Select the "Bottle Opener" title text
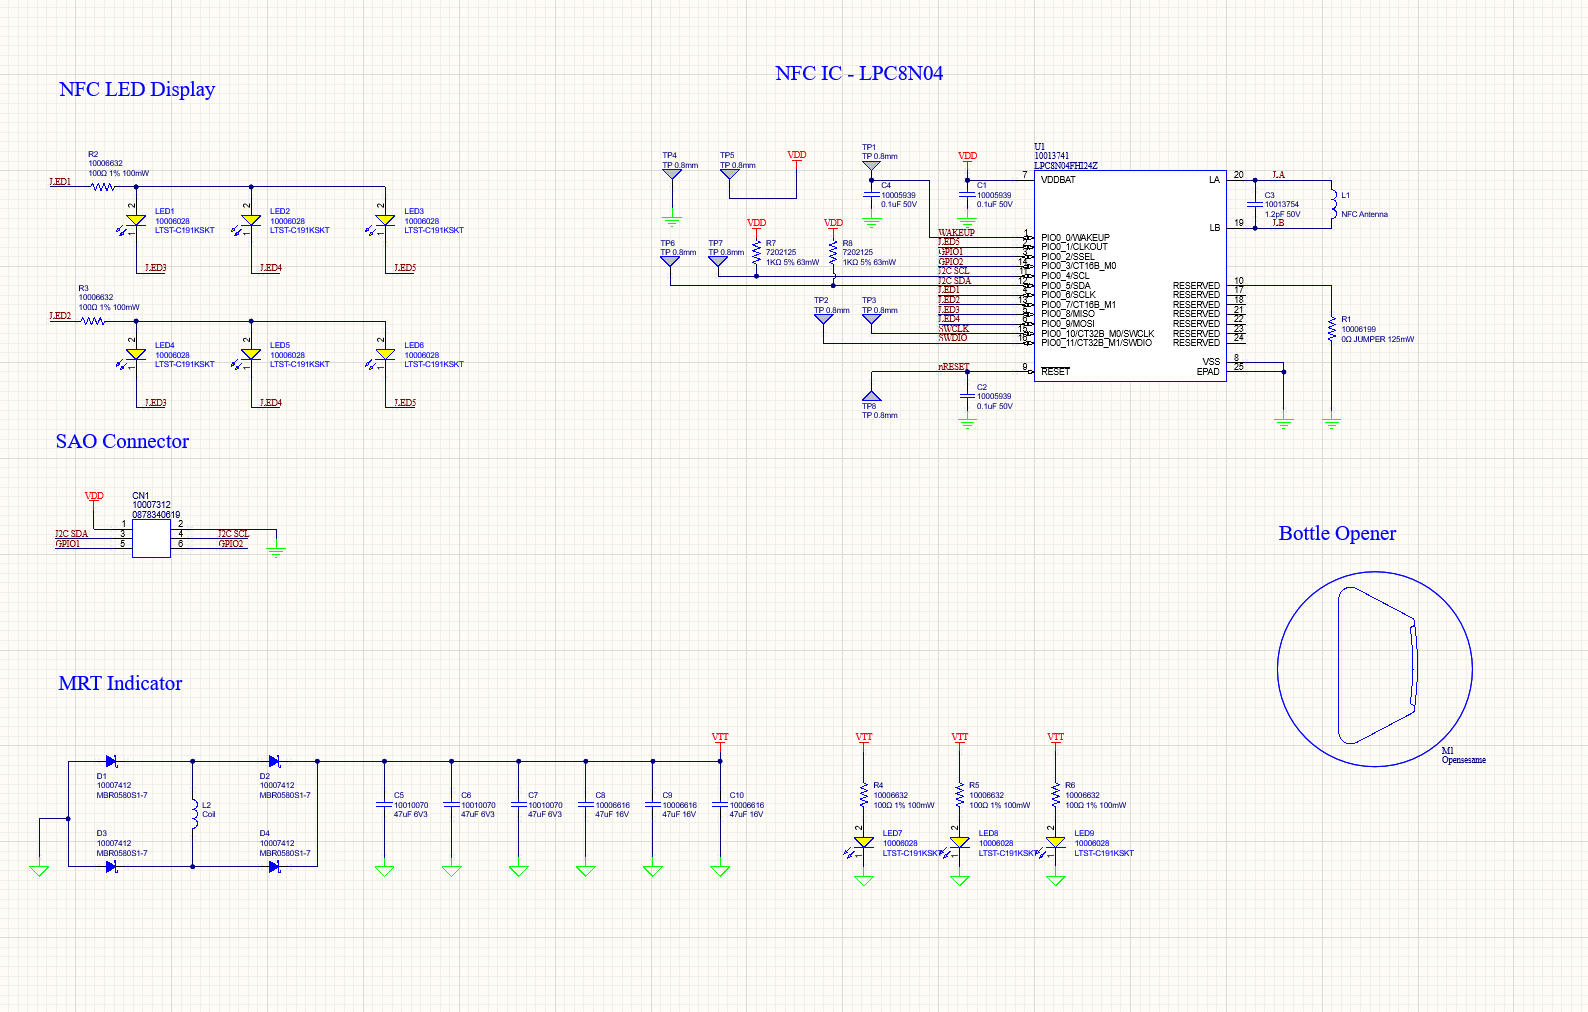Image resolution: width=1588 pixels, height=1012 pixels. (1336, 533)
